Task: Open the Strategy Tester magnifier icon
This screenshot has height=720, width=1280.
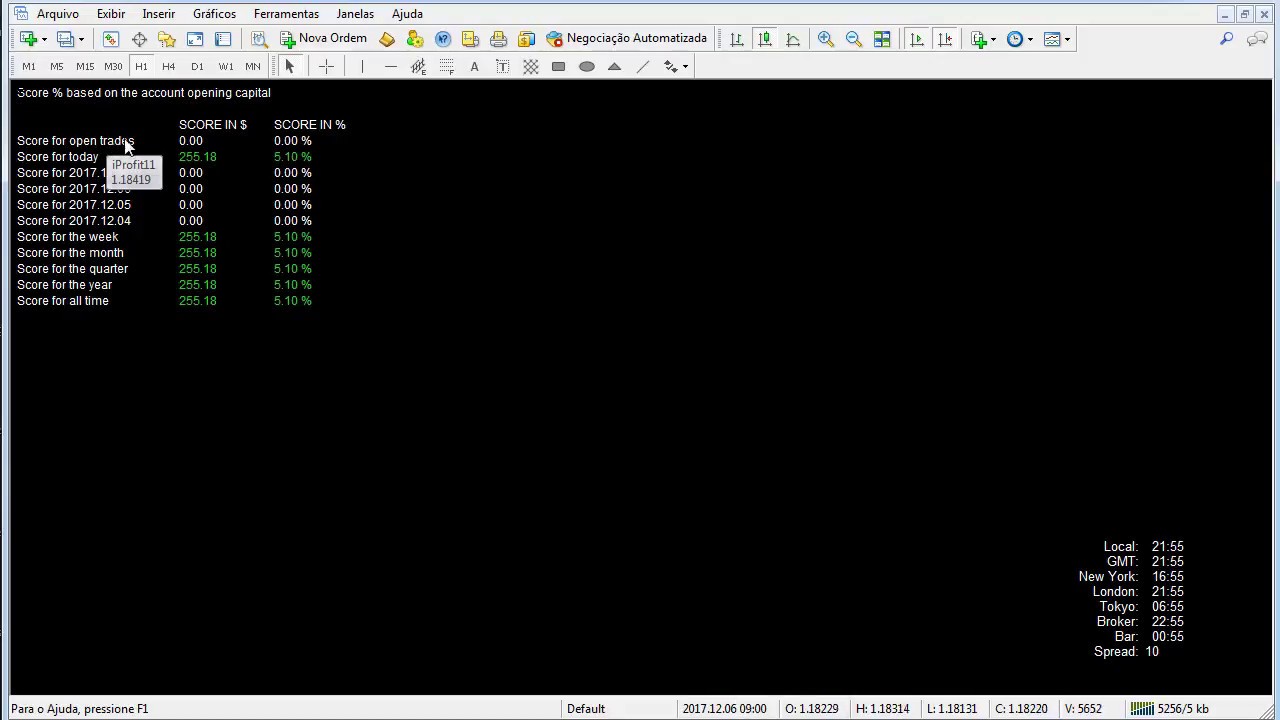Action: pyautogui.click(x=259, y=39)
